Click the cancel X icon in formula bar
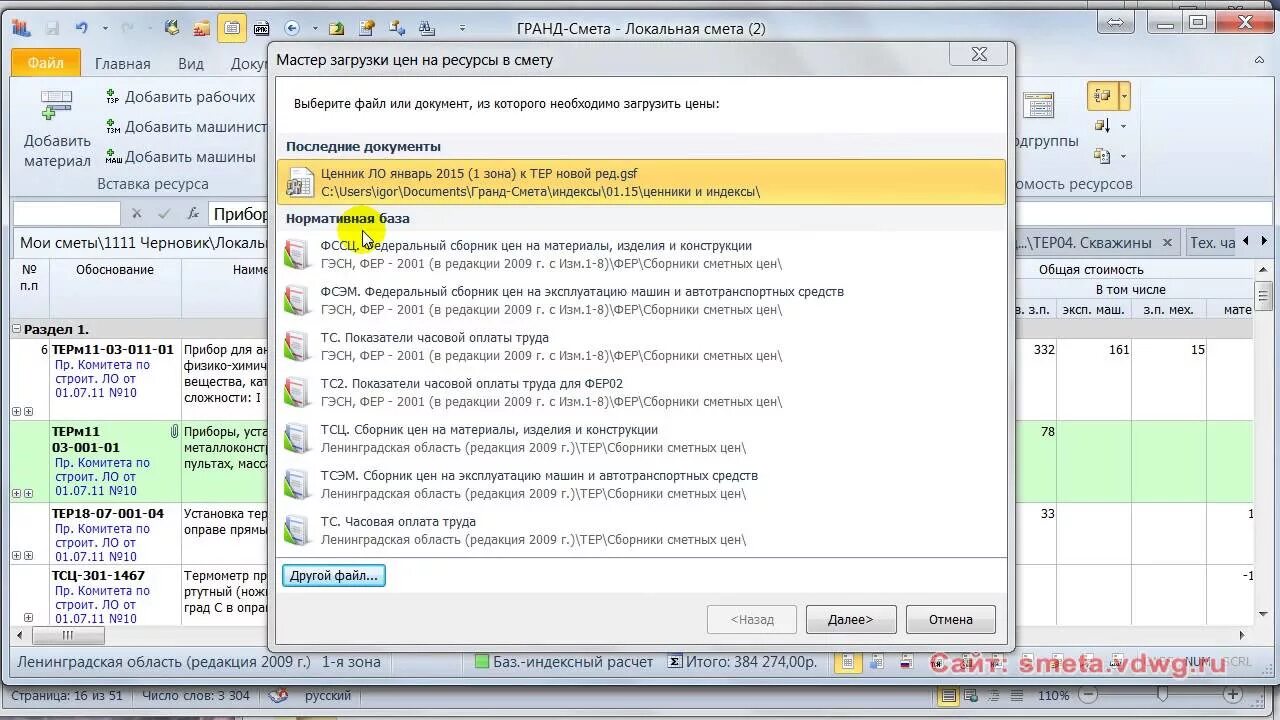 (136, 214)
